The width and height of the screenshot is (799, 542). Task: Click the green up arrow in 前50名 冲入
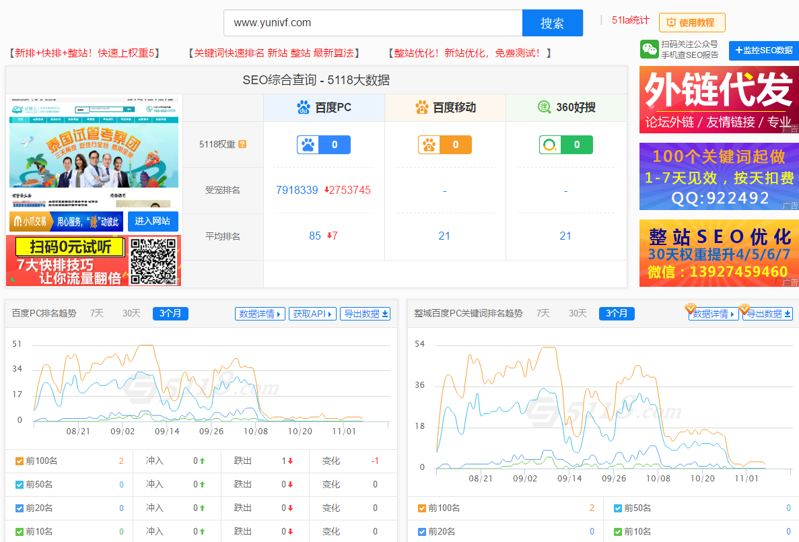click(202, 484)
